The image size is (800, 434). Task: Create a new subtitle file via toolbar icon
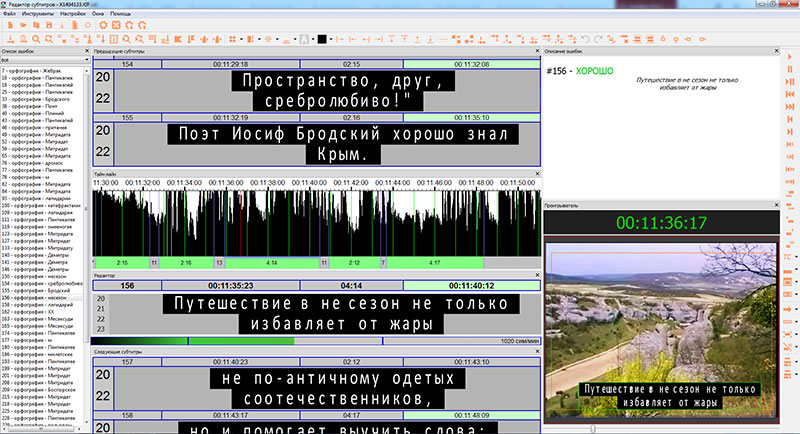[10, 25]
